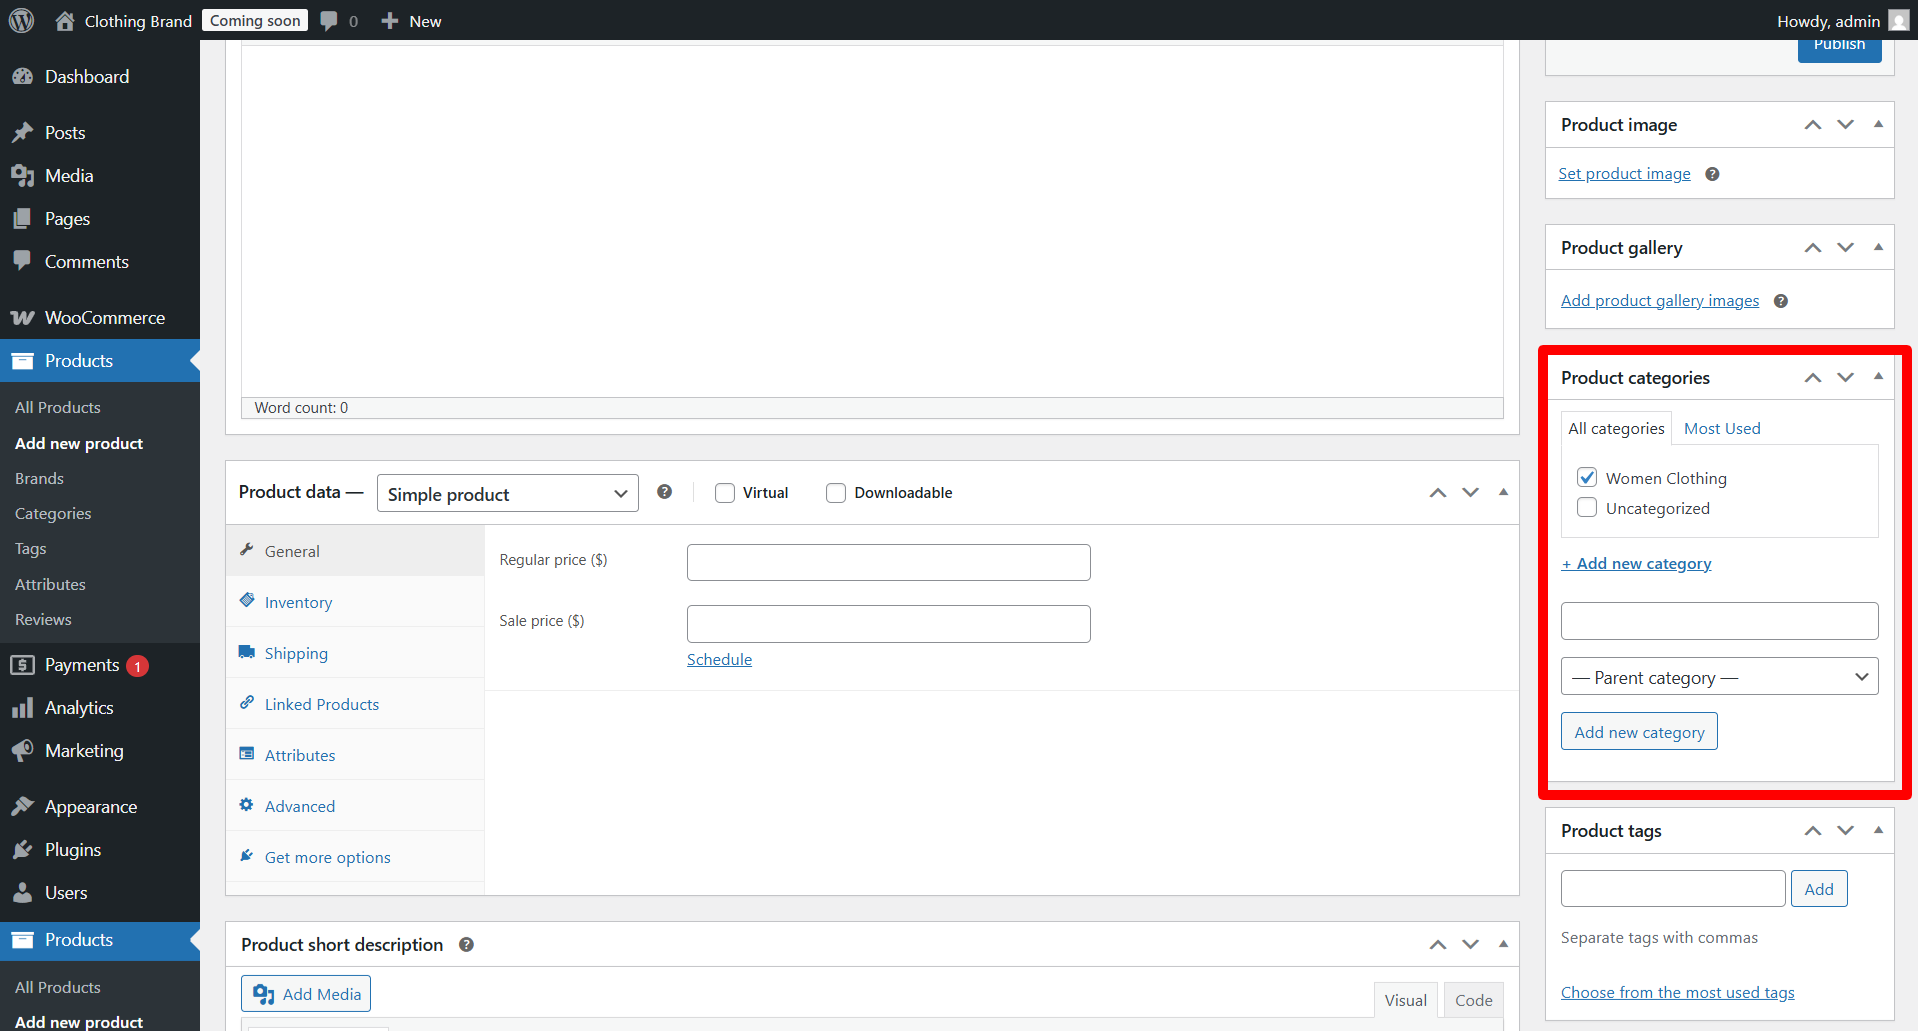
Task: Click the Sale price input field
Action: [888, 624]
